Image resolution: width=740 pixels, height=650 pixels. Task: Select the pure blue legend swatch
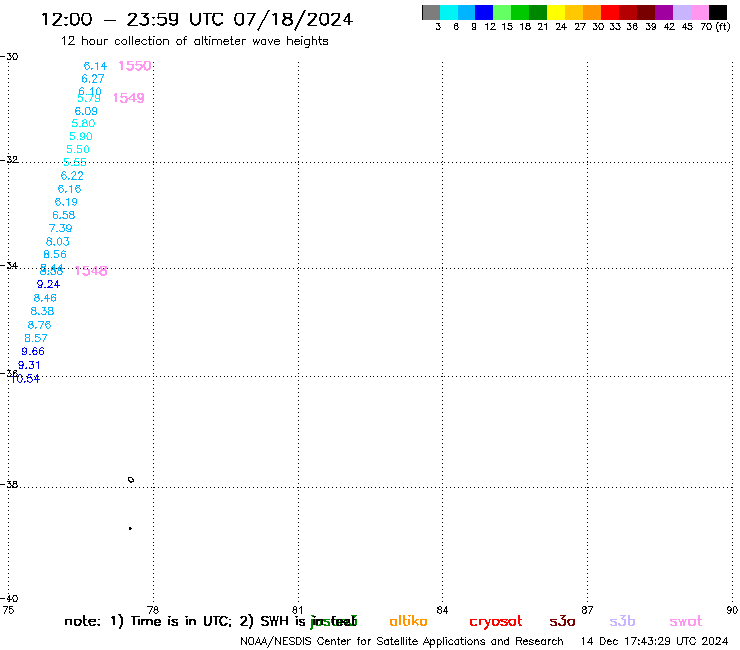[484, 12]
